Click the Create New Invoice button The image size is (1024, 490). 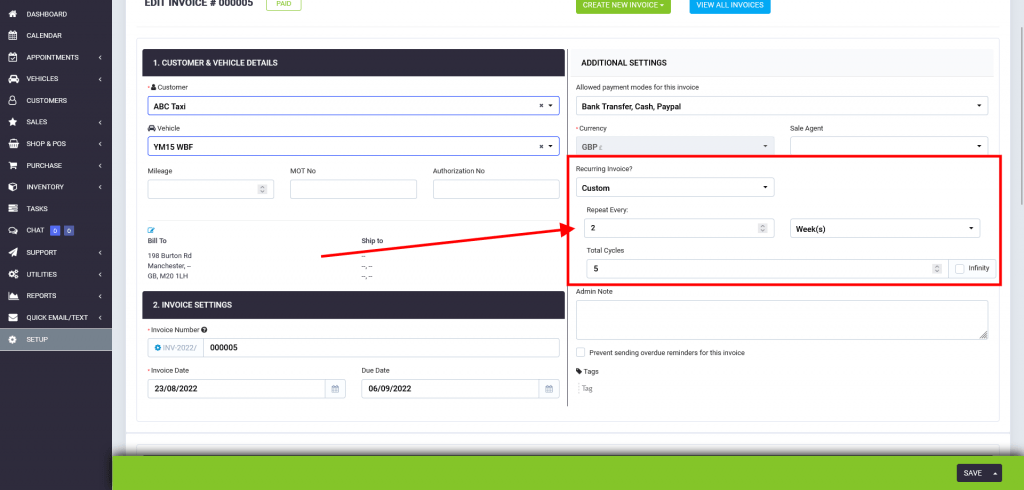622,6
